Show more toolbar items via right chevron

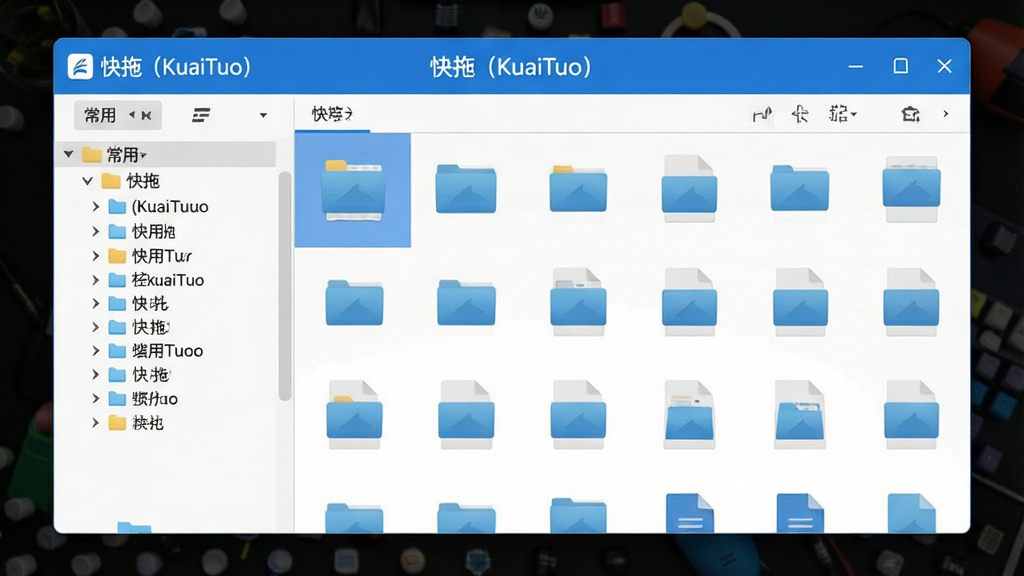(946, 114)
